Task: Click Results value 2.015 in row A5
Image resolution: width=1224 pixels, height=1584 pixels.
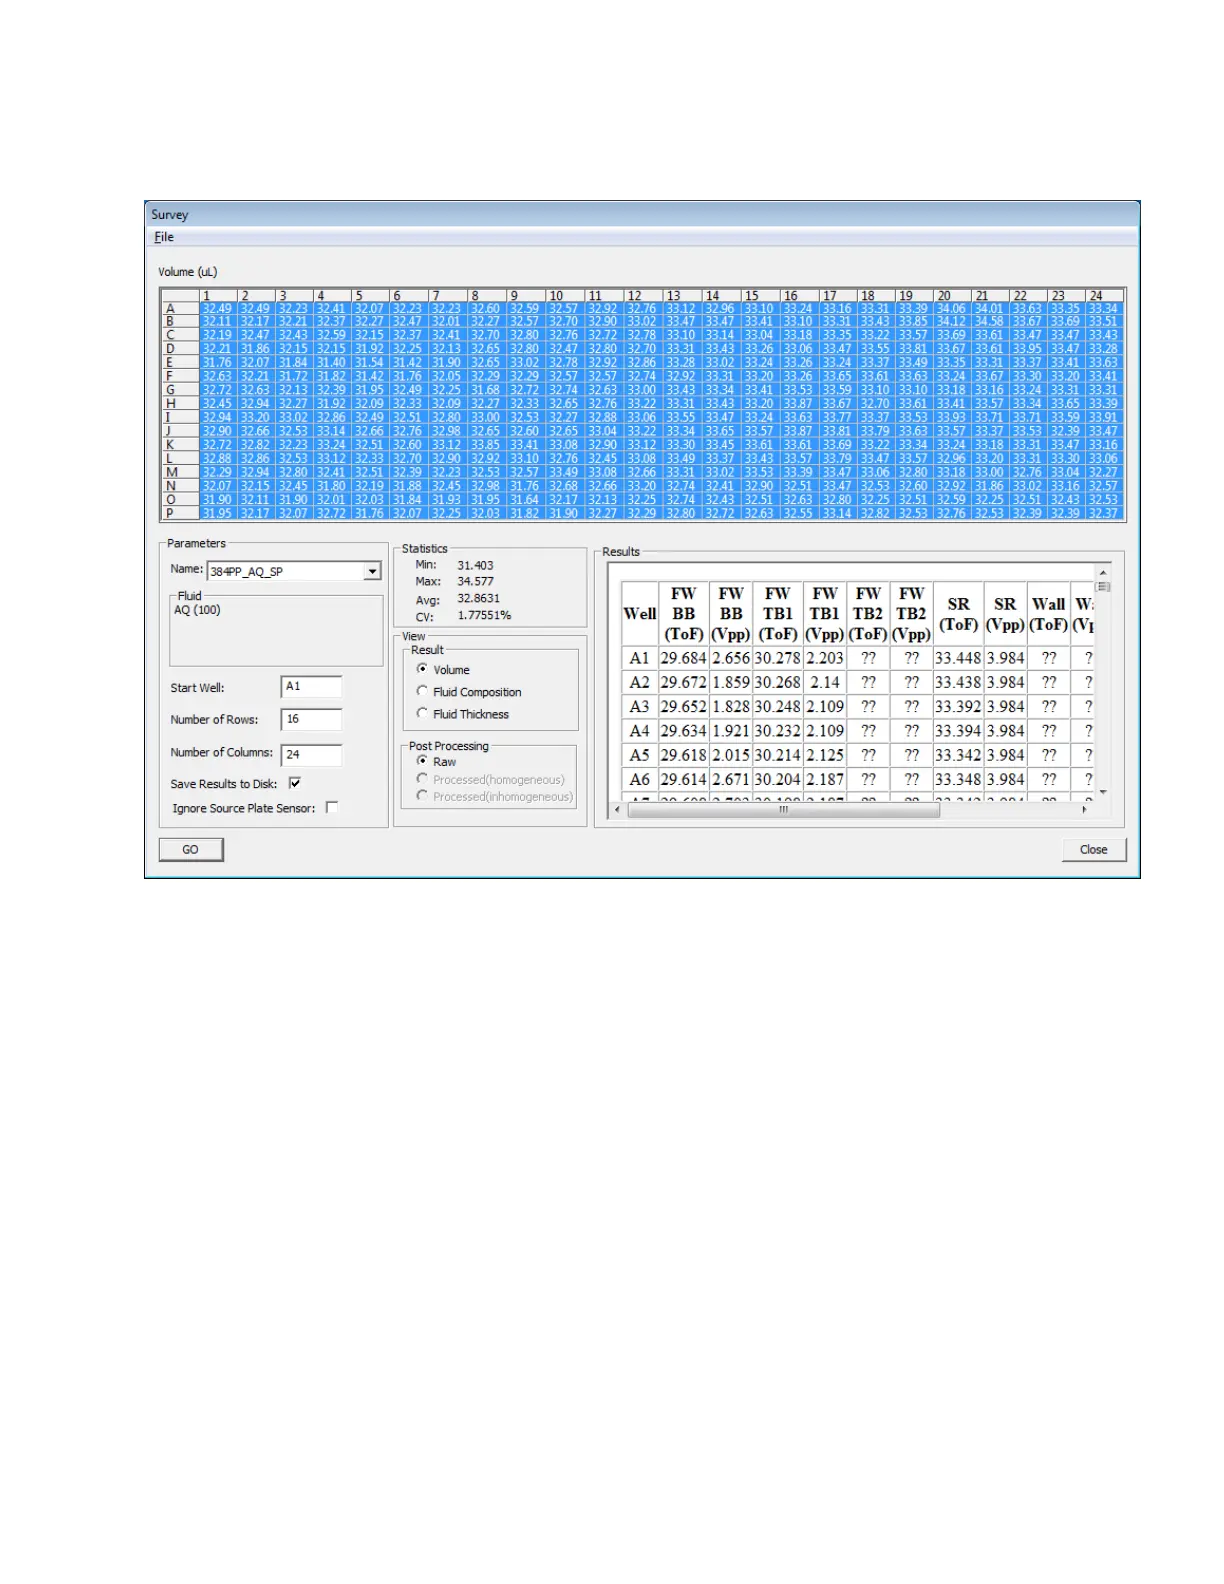Action: 731,755
